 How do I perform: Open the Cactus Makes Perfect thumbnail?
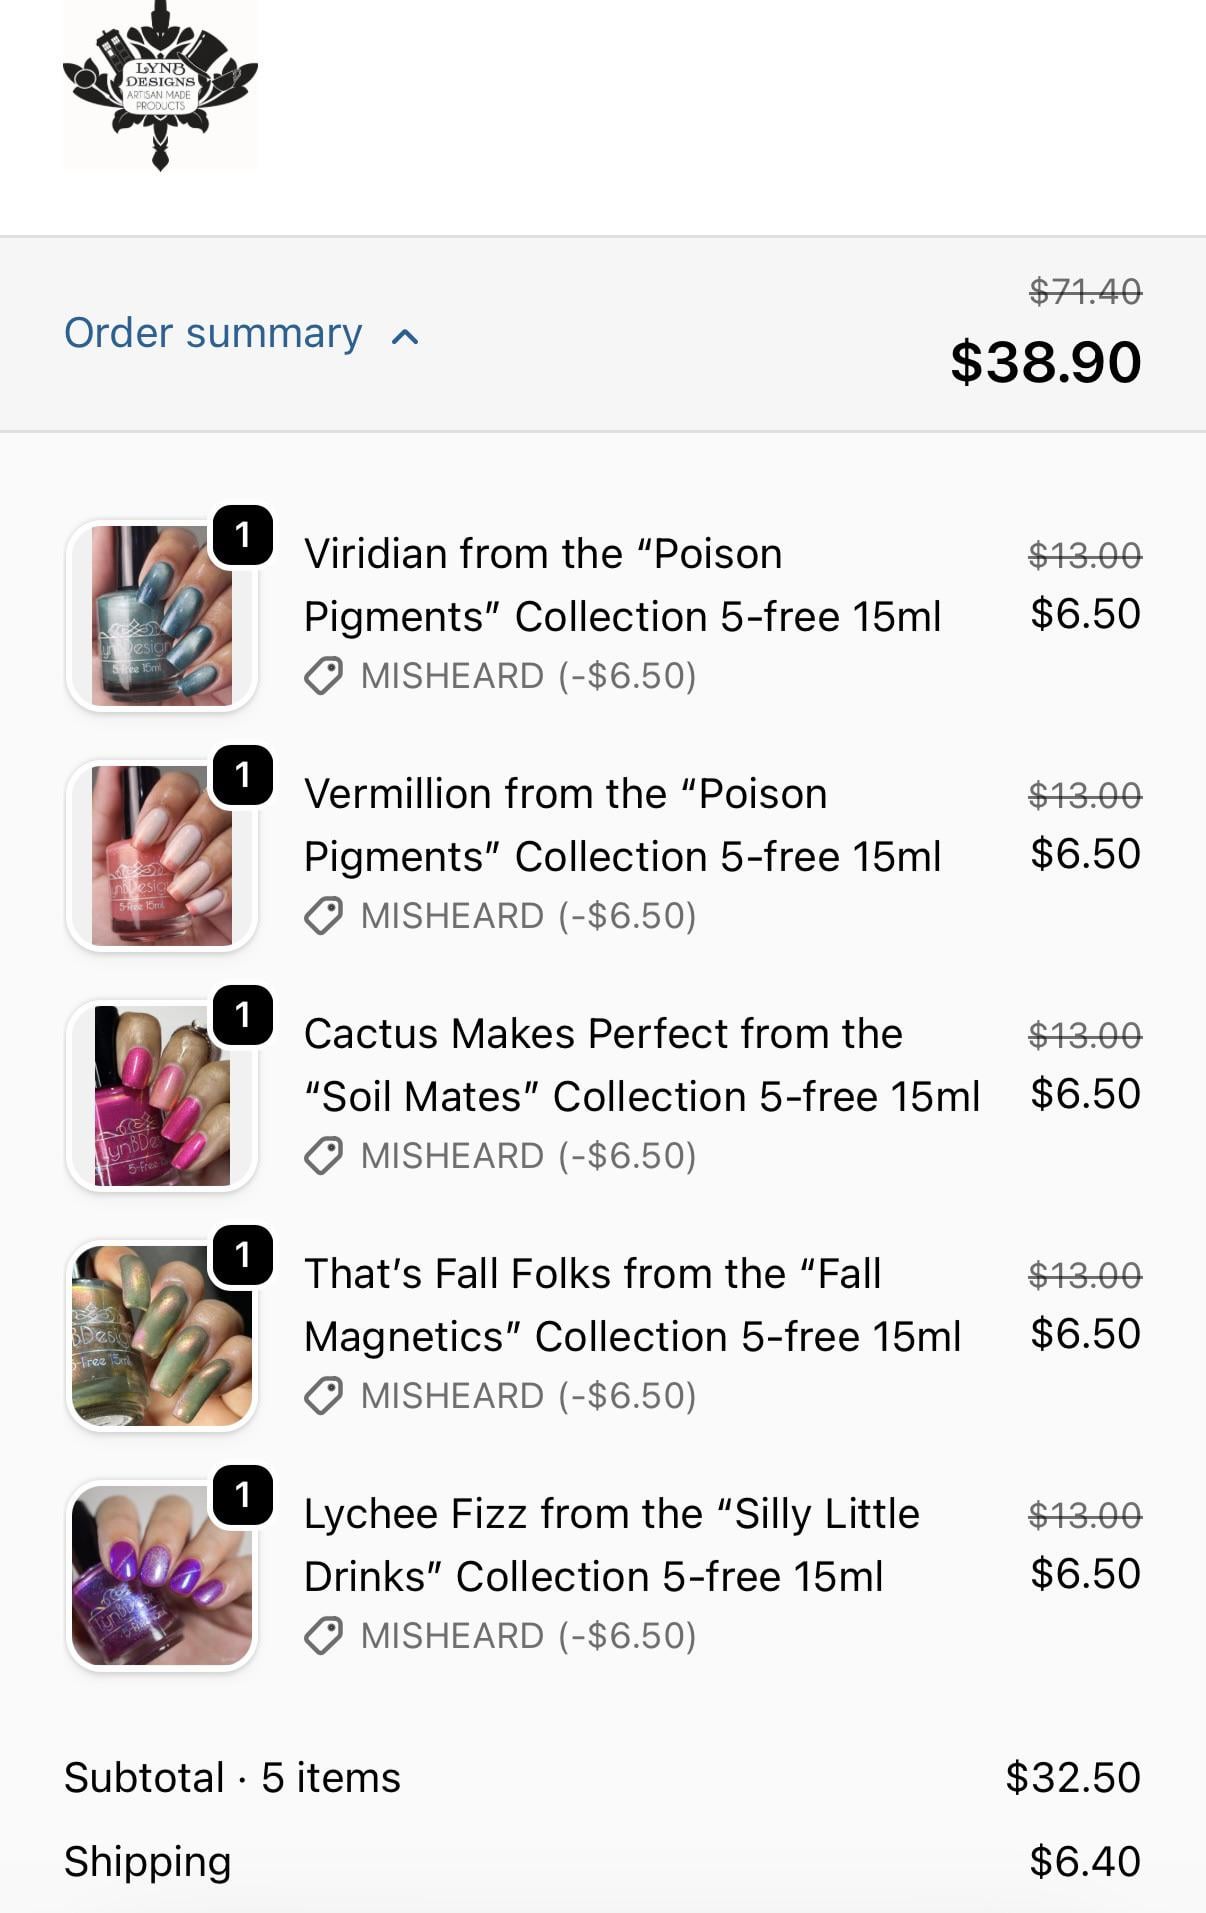pos(162,1096)
